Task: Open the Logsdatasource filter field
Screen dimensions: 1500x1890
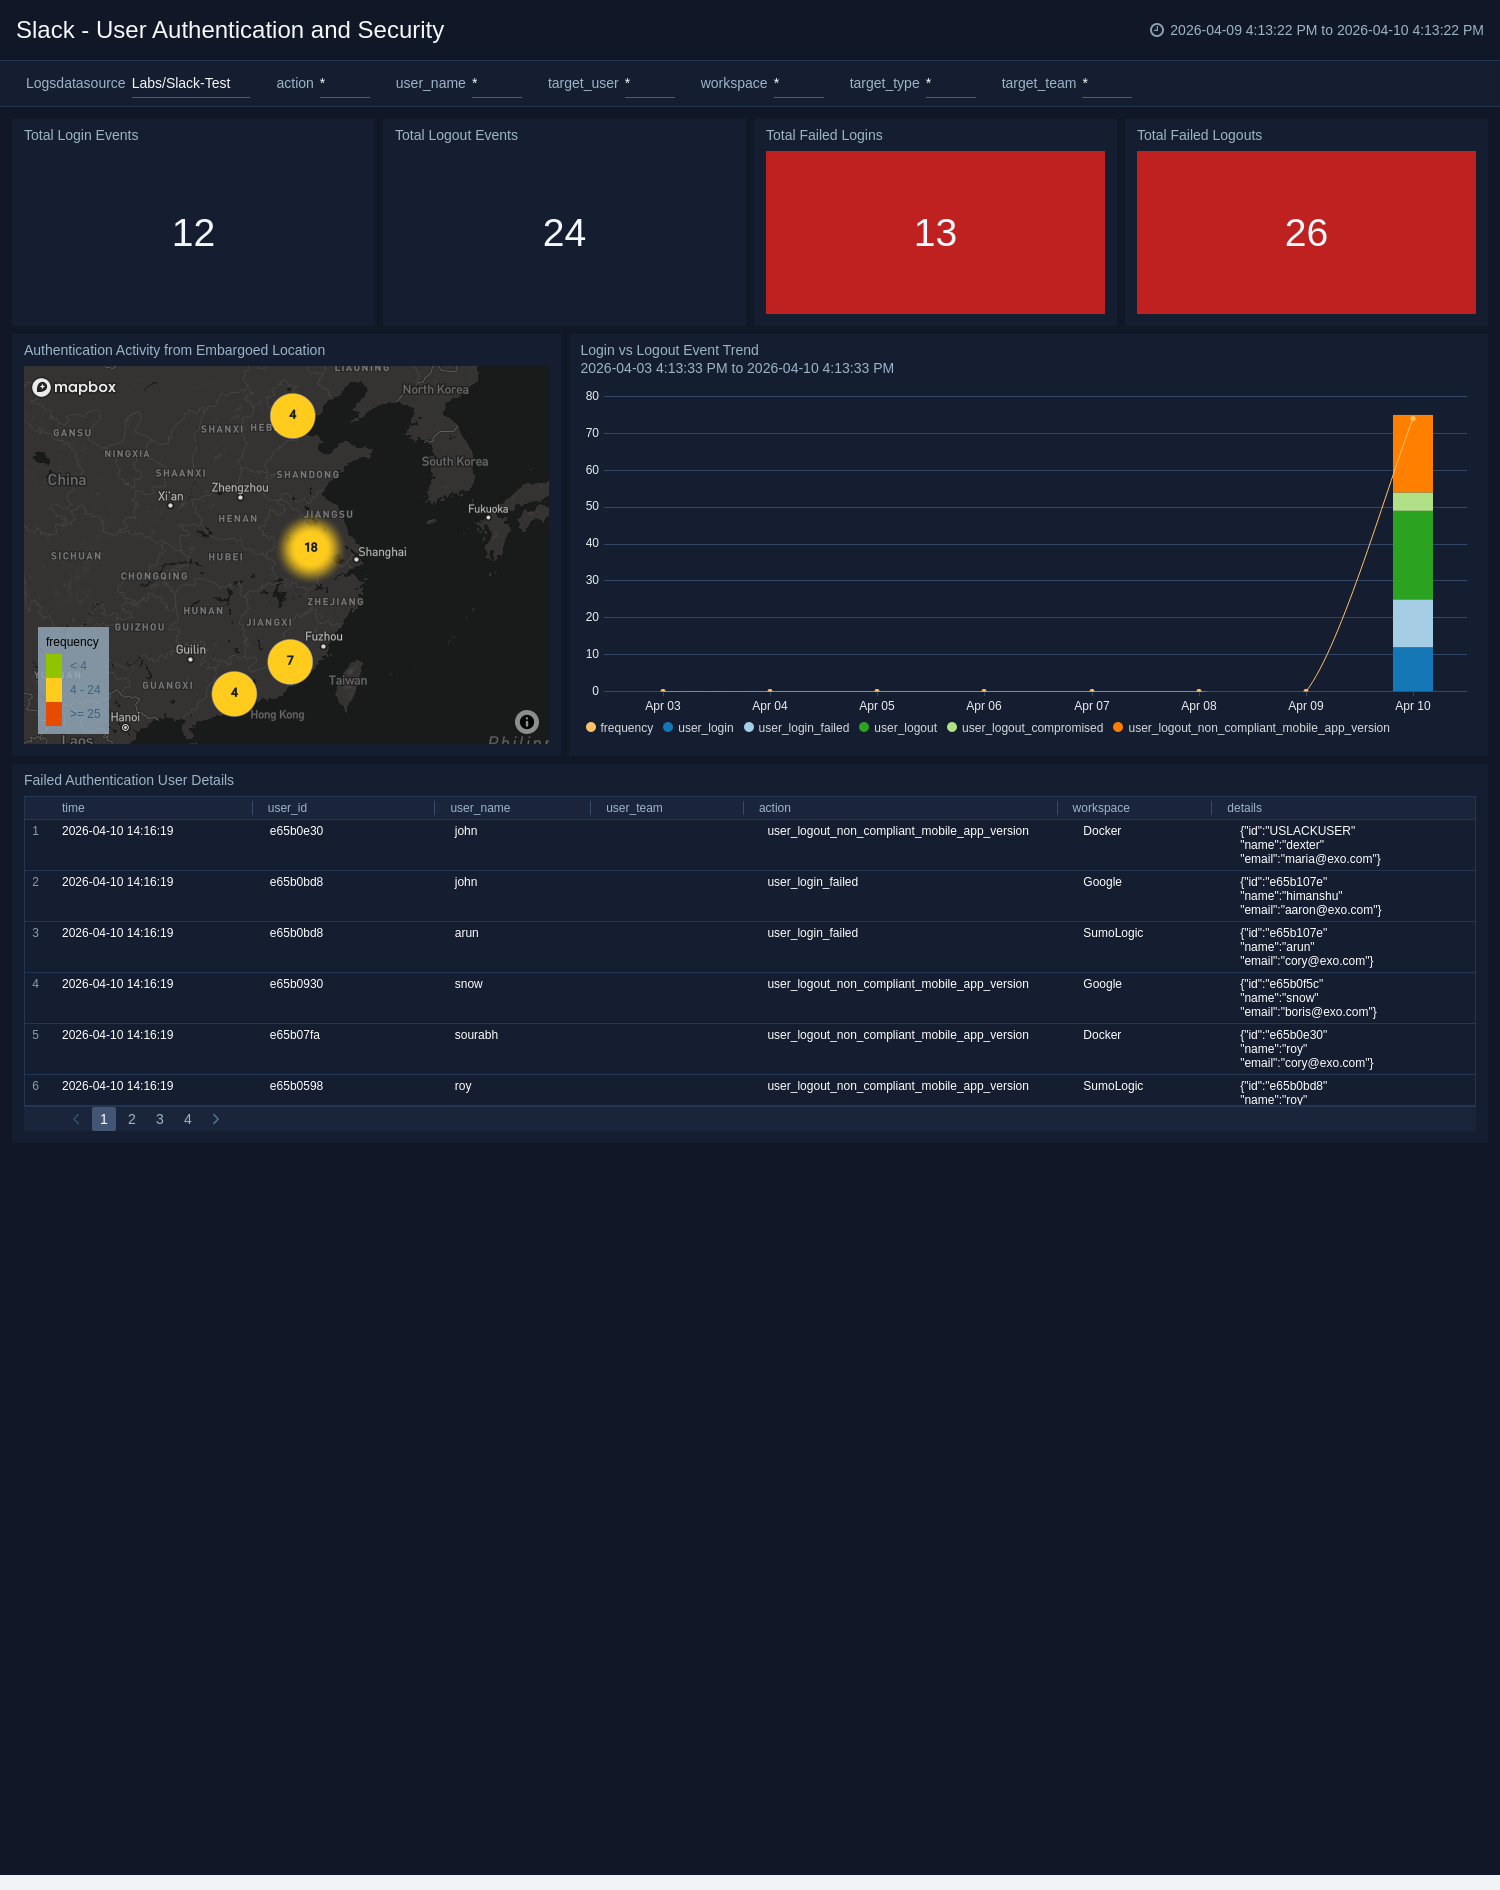Action: point(190,84)
